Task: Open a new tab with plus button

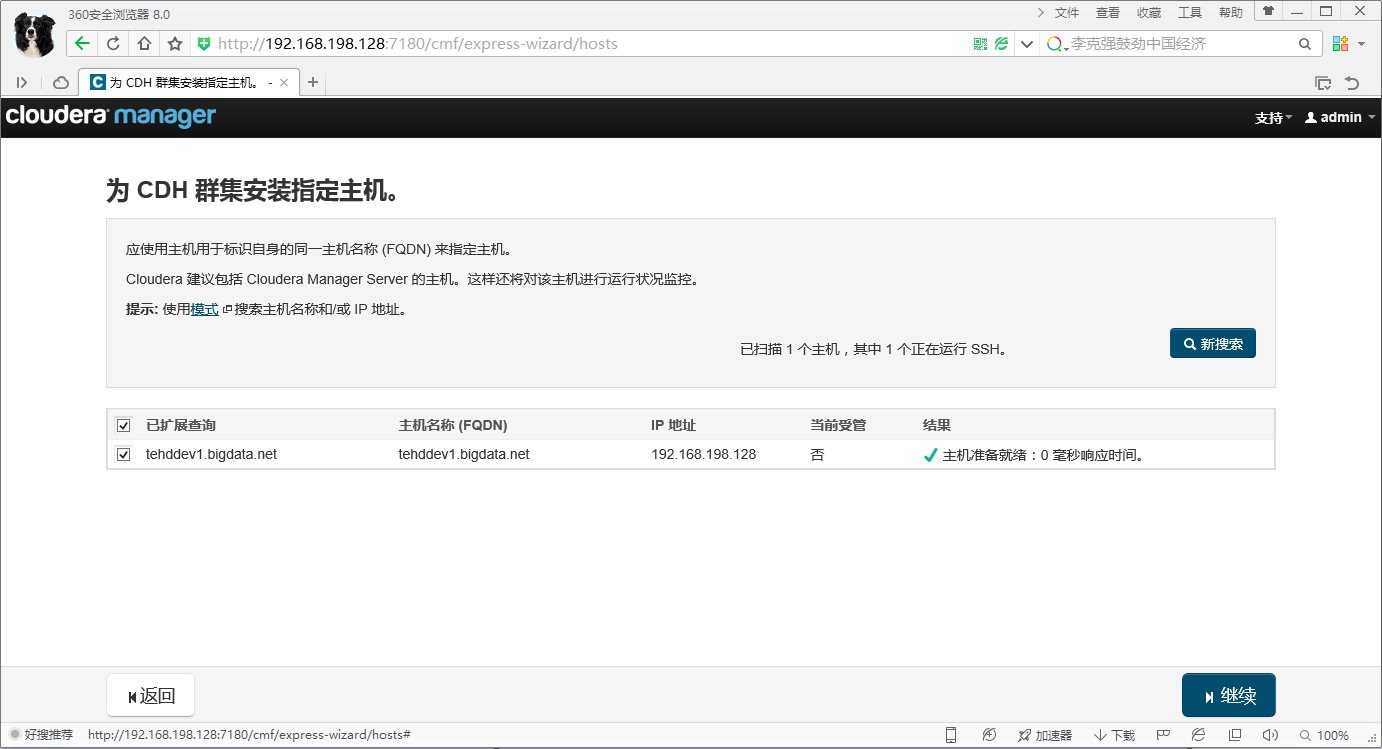Action: coord(313,82)
